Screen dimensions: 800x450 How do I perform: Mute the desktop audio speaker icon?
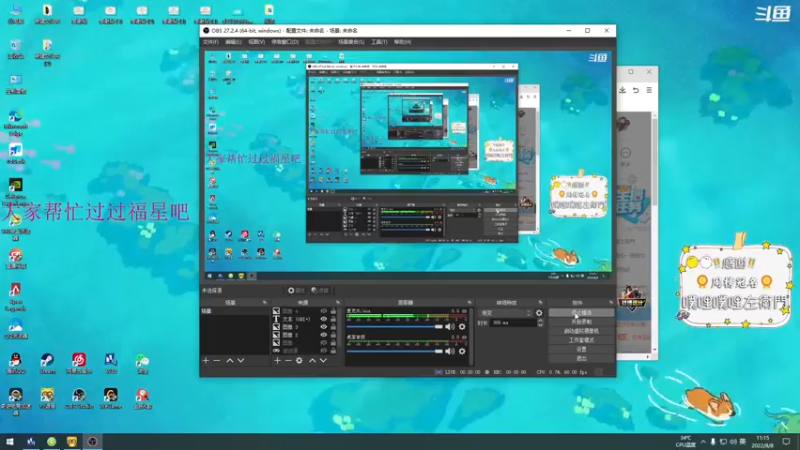(x=449, y=351)
